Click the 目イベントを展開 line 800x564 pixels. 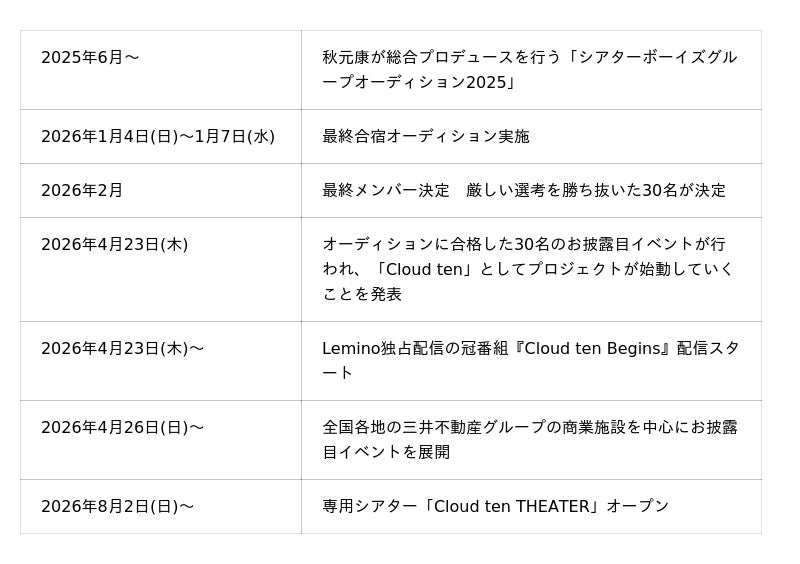(386, 452)
